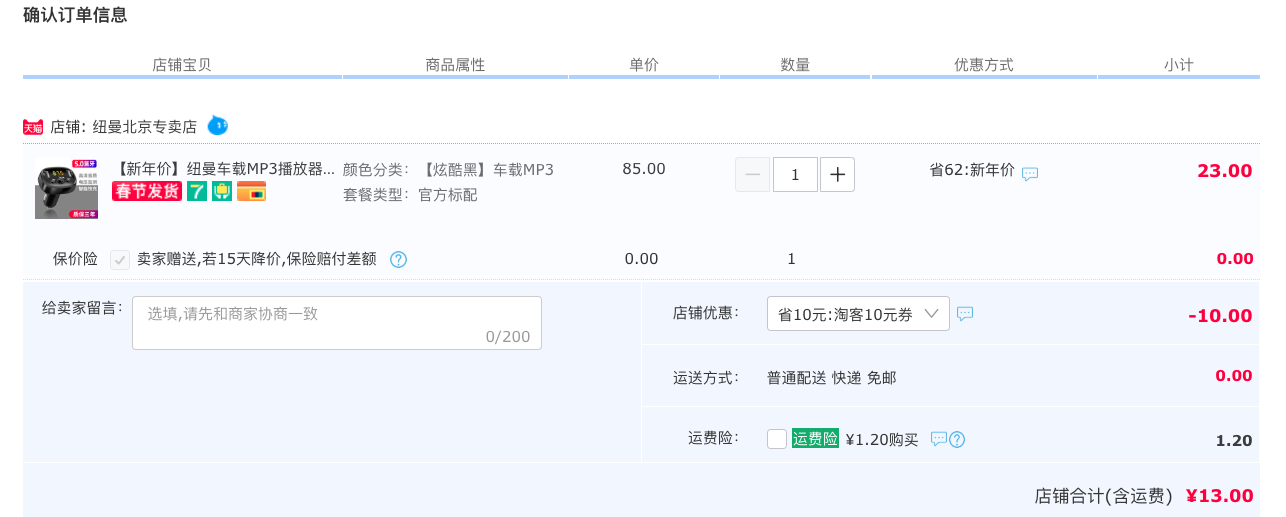Screen dimensions: 1286x517
Task: Click the 省62:新年价 discount text
Action: click(x=972, y=170)
